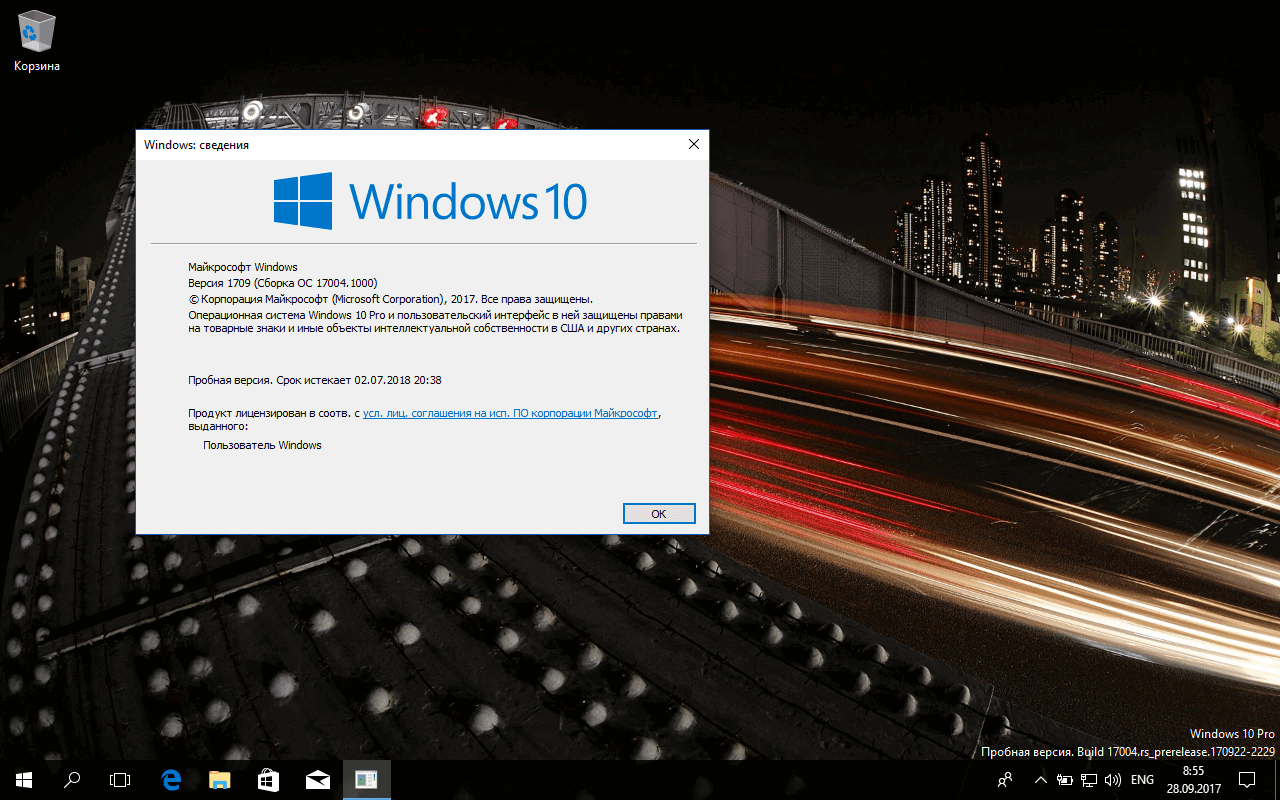
Task: Open the Microsoft Store
Action: (x=267, y=780)
